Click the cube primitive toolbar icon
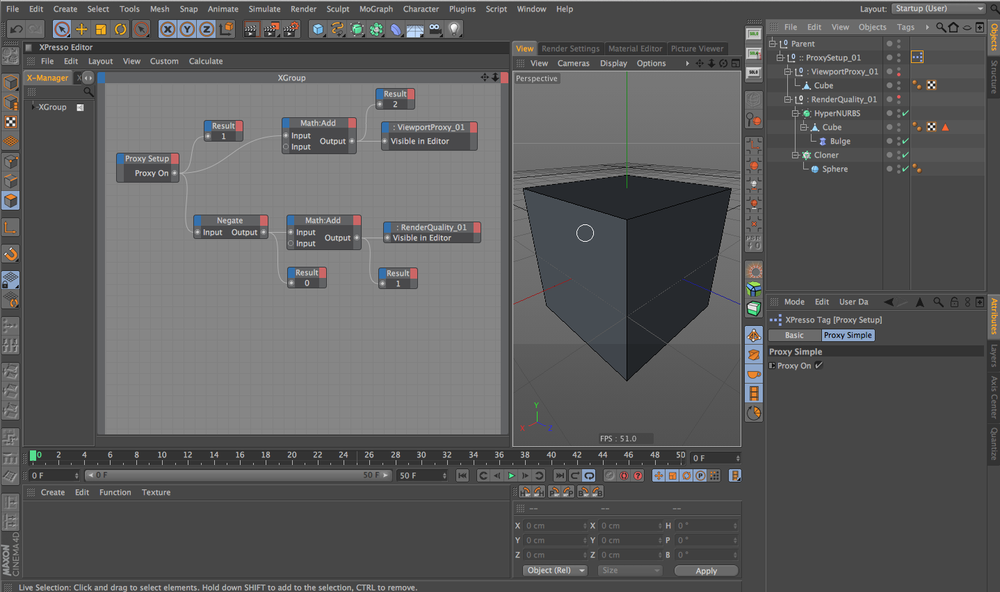 (x=318, y=30)
